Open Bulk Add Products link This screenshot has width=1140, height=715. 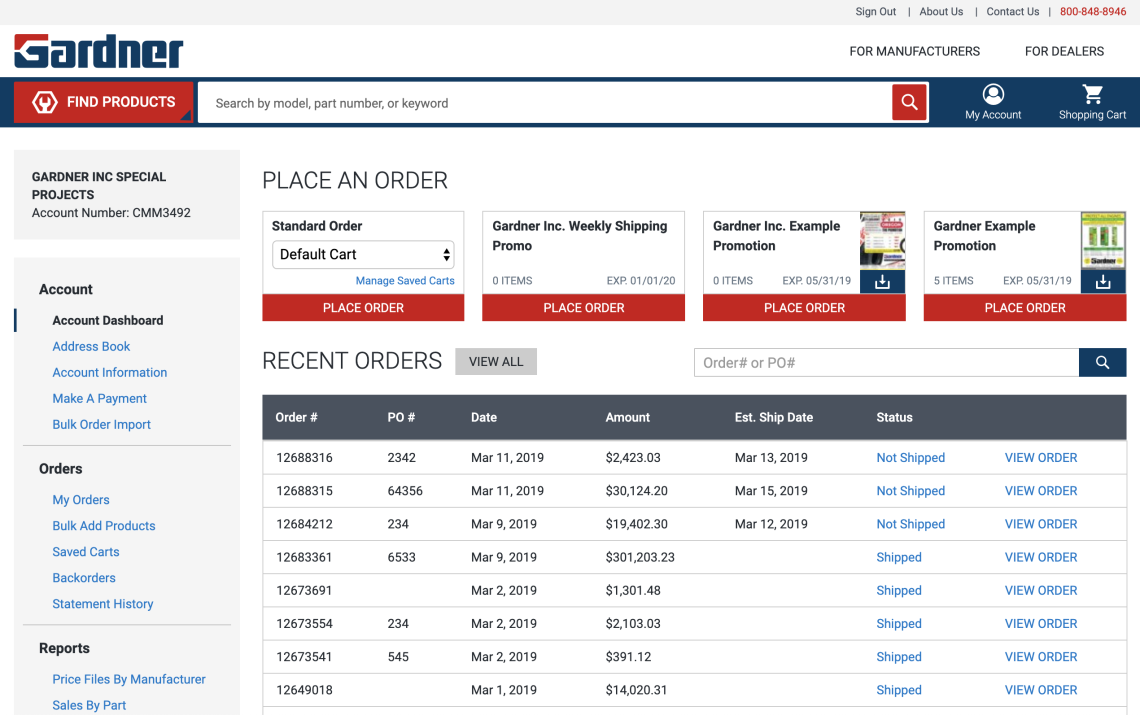click(x=104, y=526)
